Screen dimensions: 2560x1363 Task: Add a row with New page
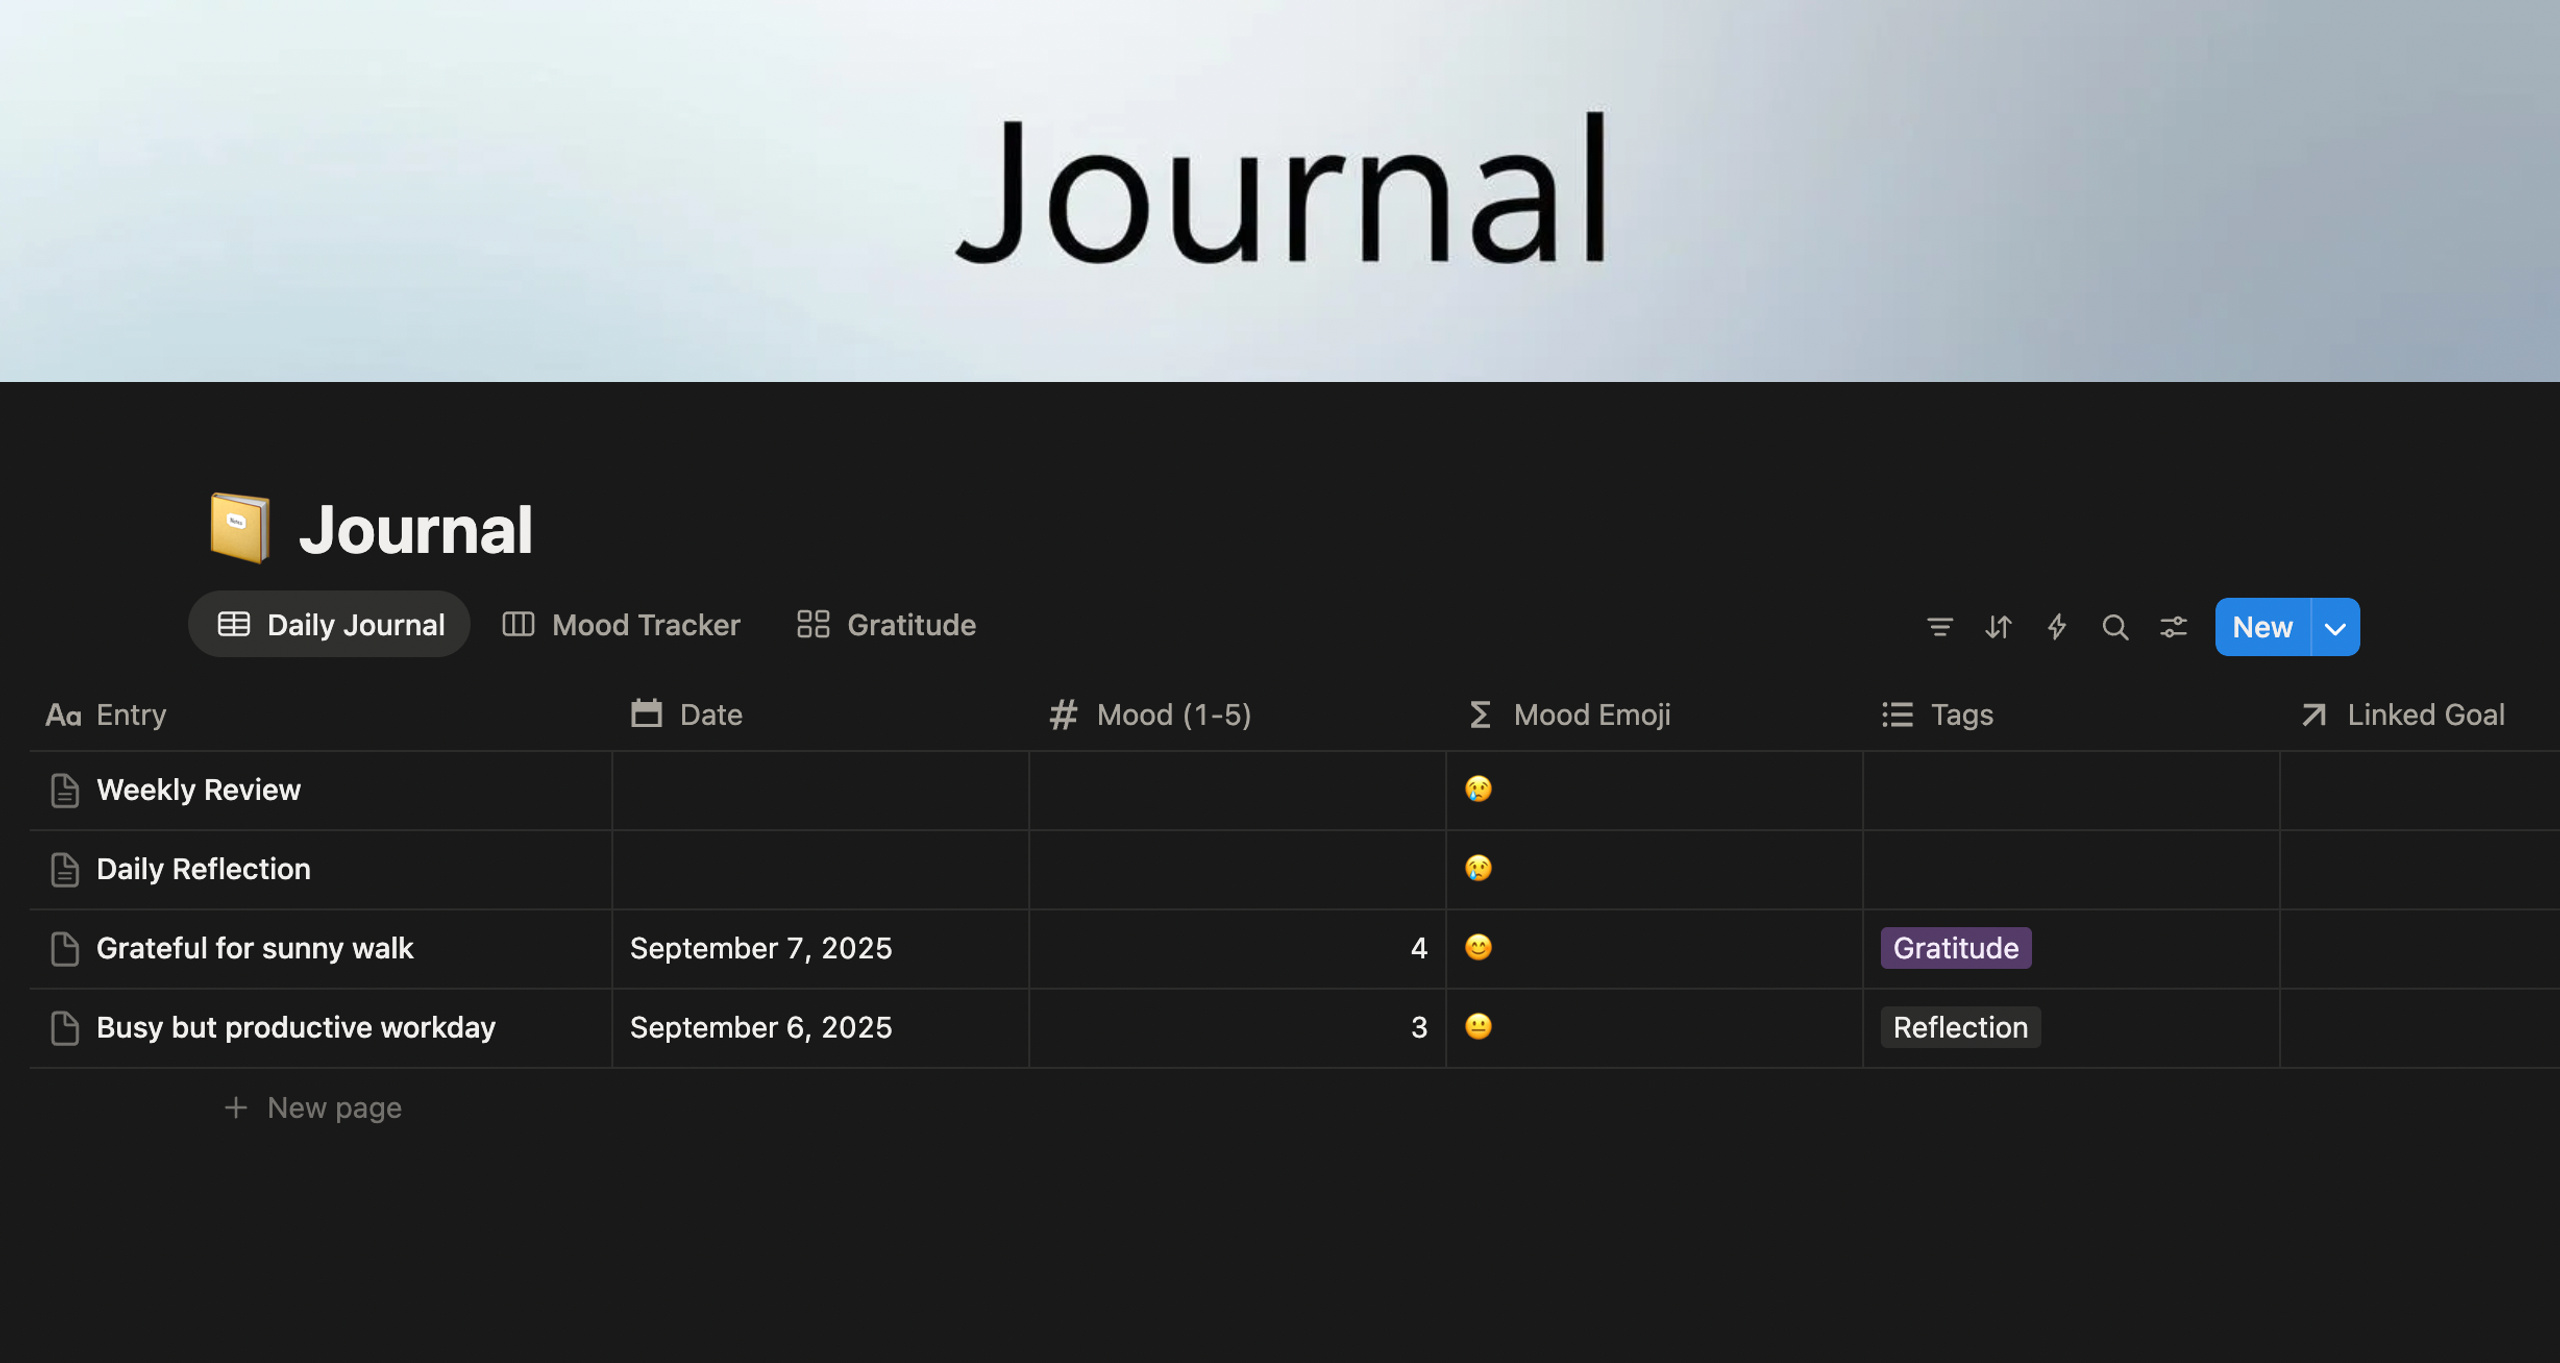(312, 1108)
